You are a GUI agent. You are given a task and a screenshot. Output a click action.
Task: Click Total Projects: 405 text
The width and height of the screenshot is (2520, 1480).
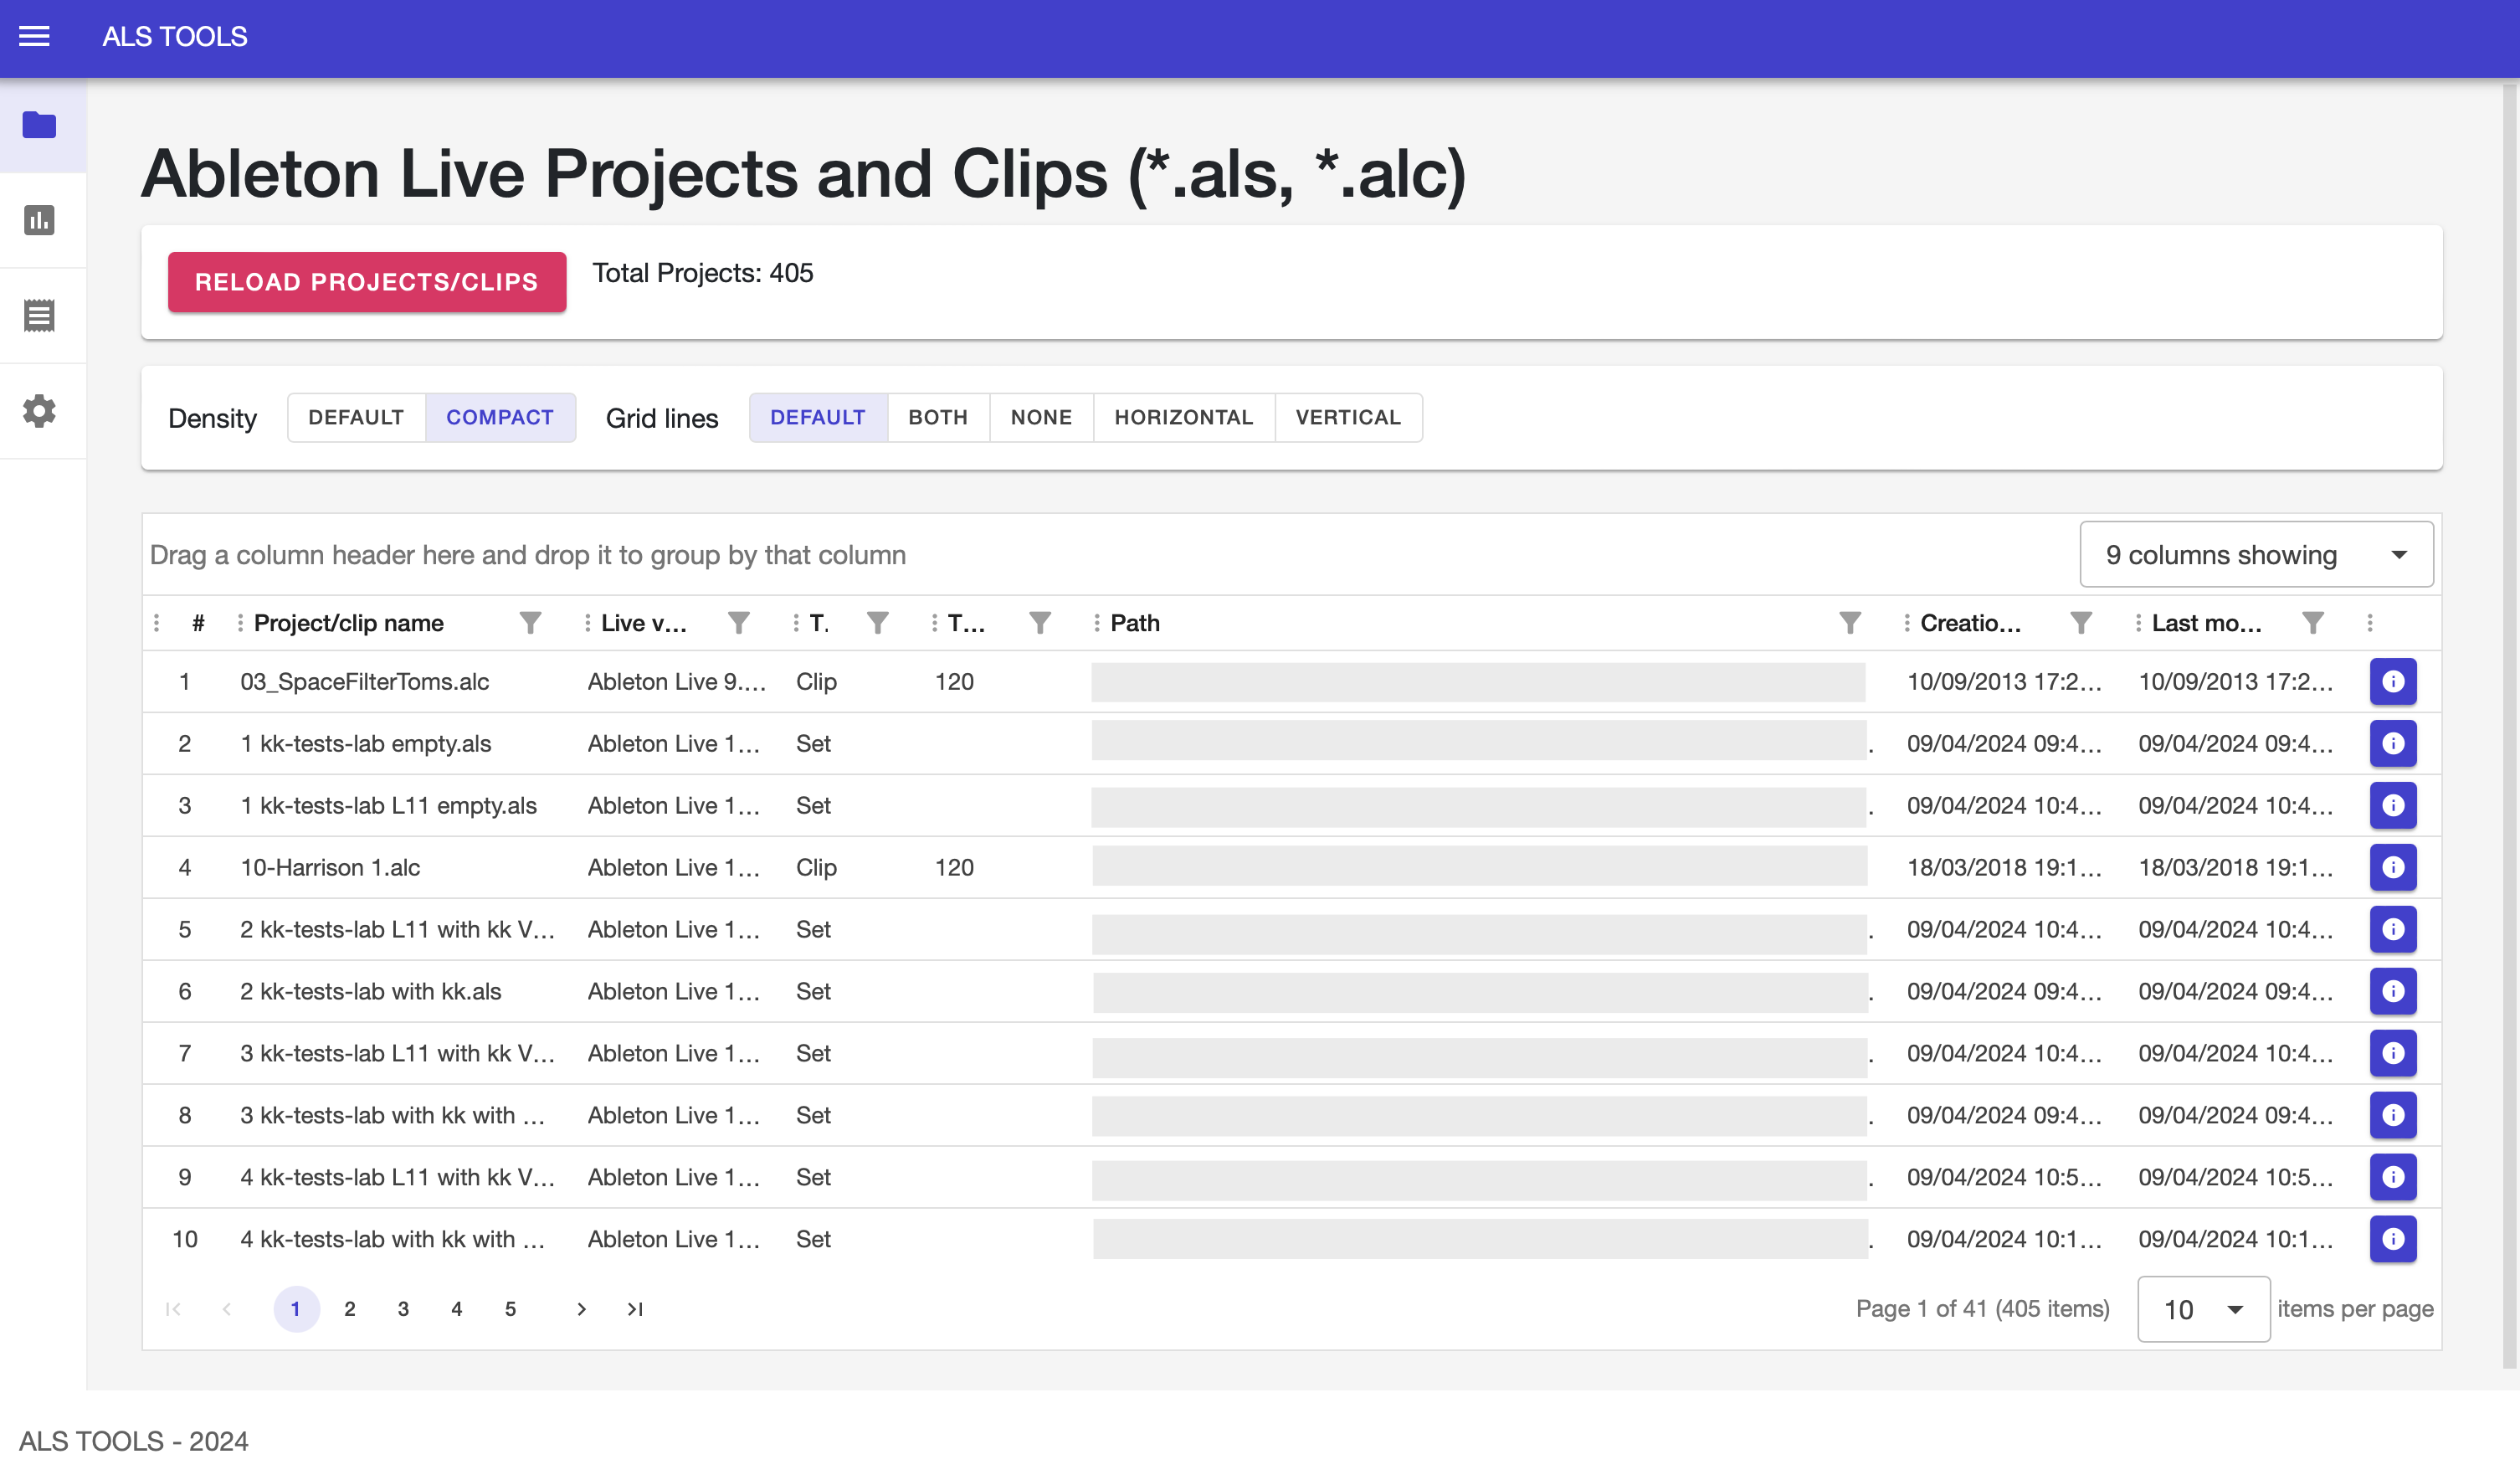703,273
